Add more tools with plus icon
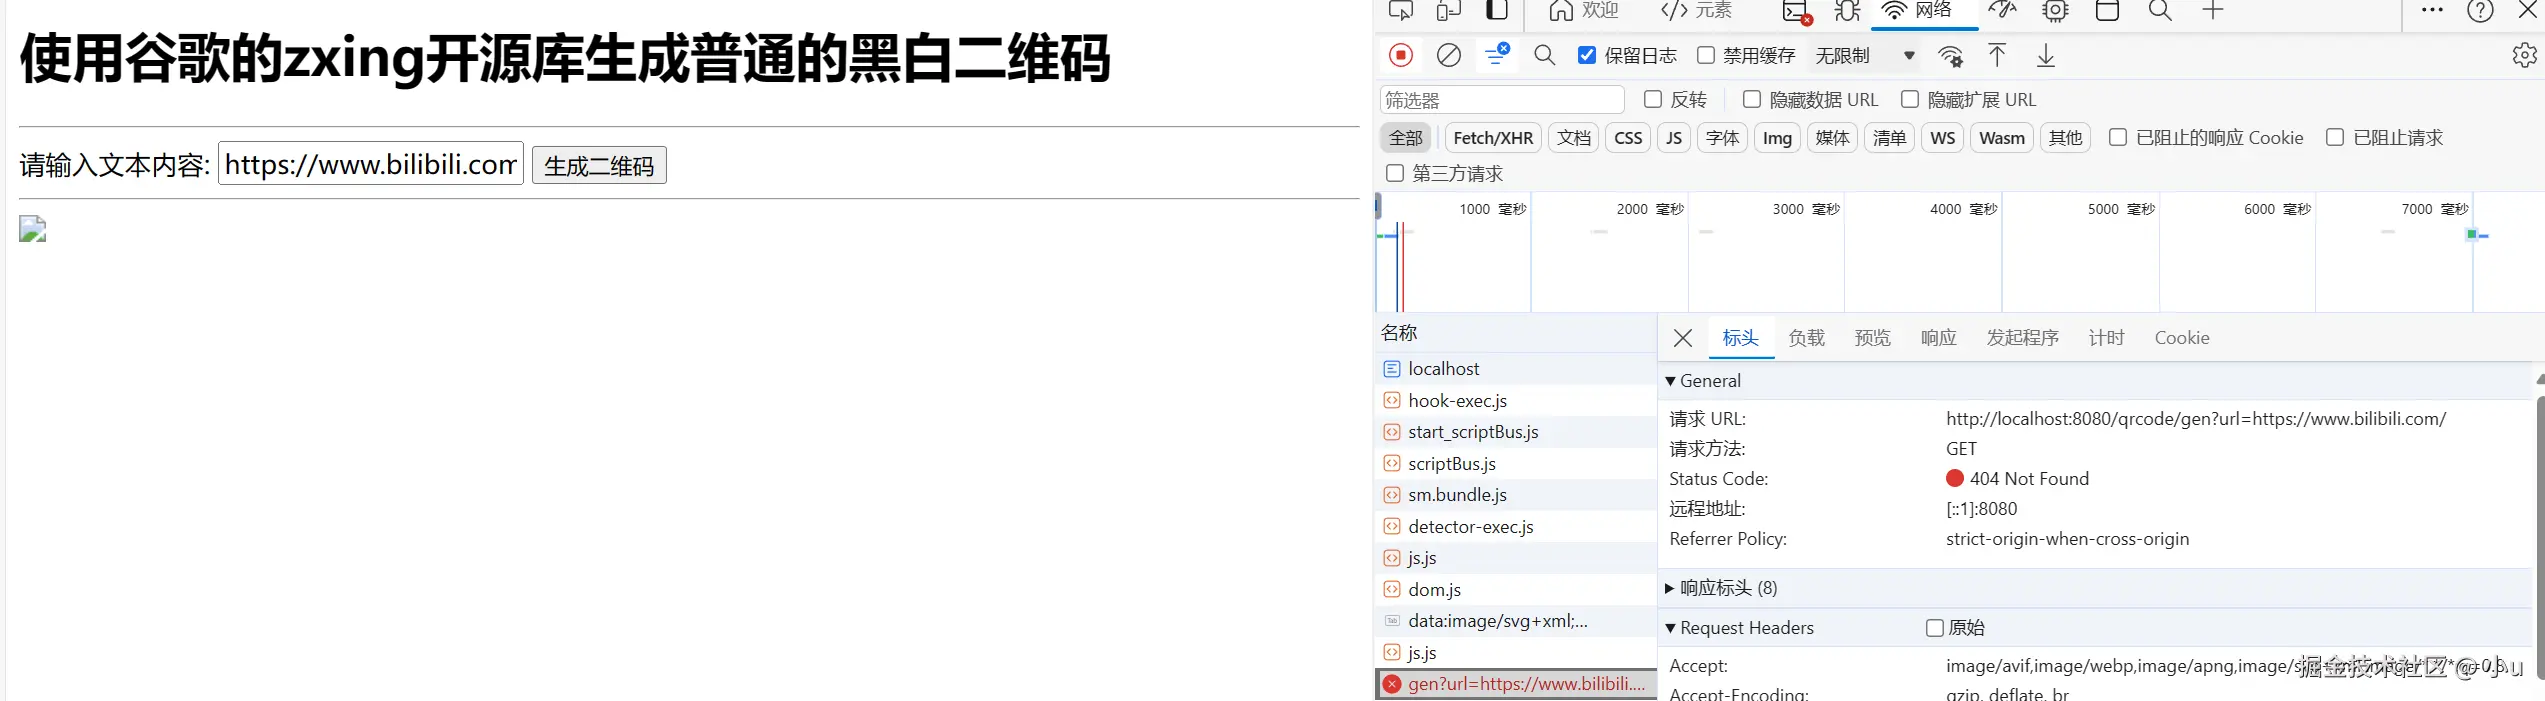 coord(2213,11)
